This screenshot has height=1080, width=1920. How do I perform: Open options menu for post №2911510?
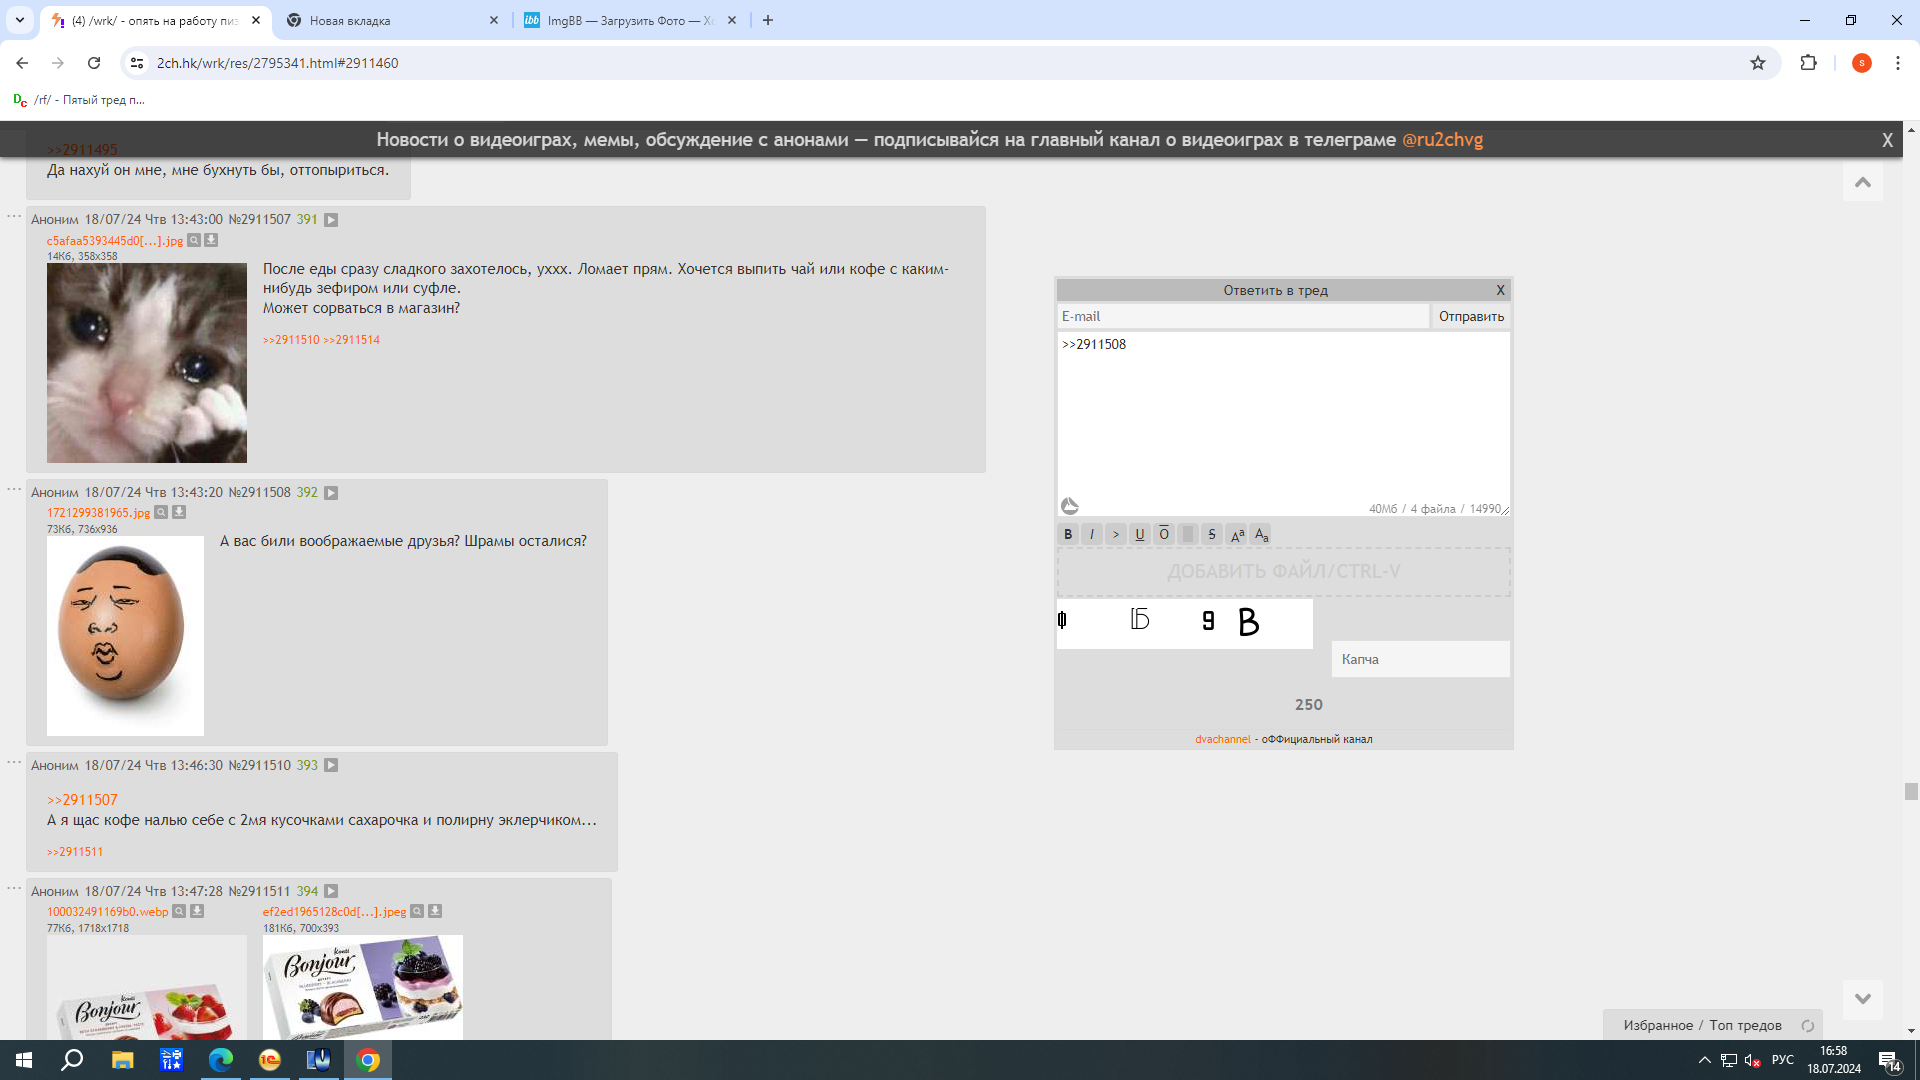(x=14, y=762)
